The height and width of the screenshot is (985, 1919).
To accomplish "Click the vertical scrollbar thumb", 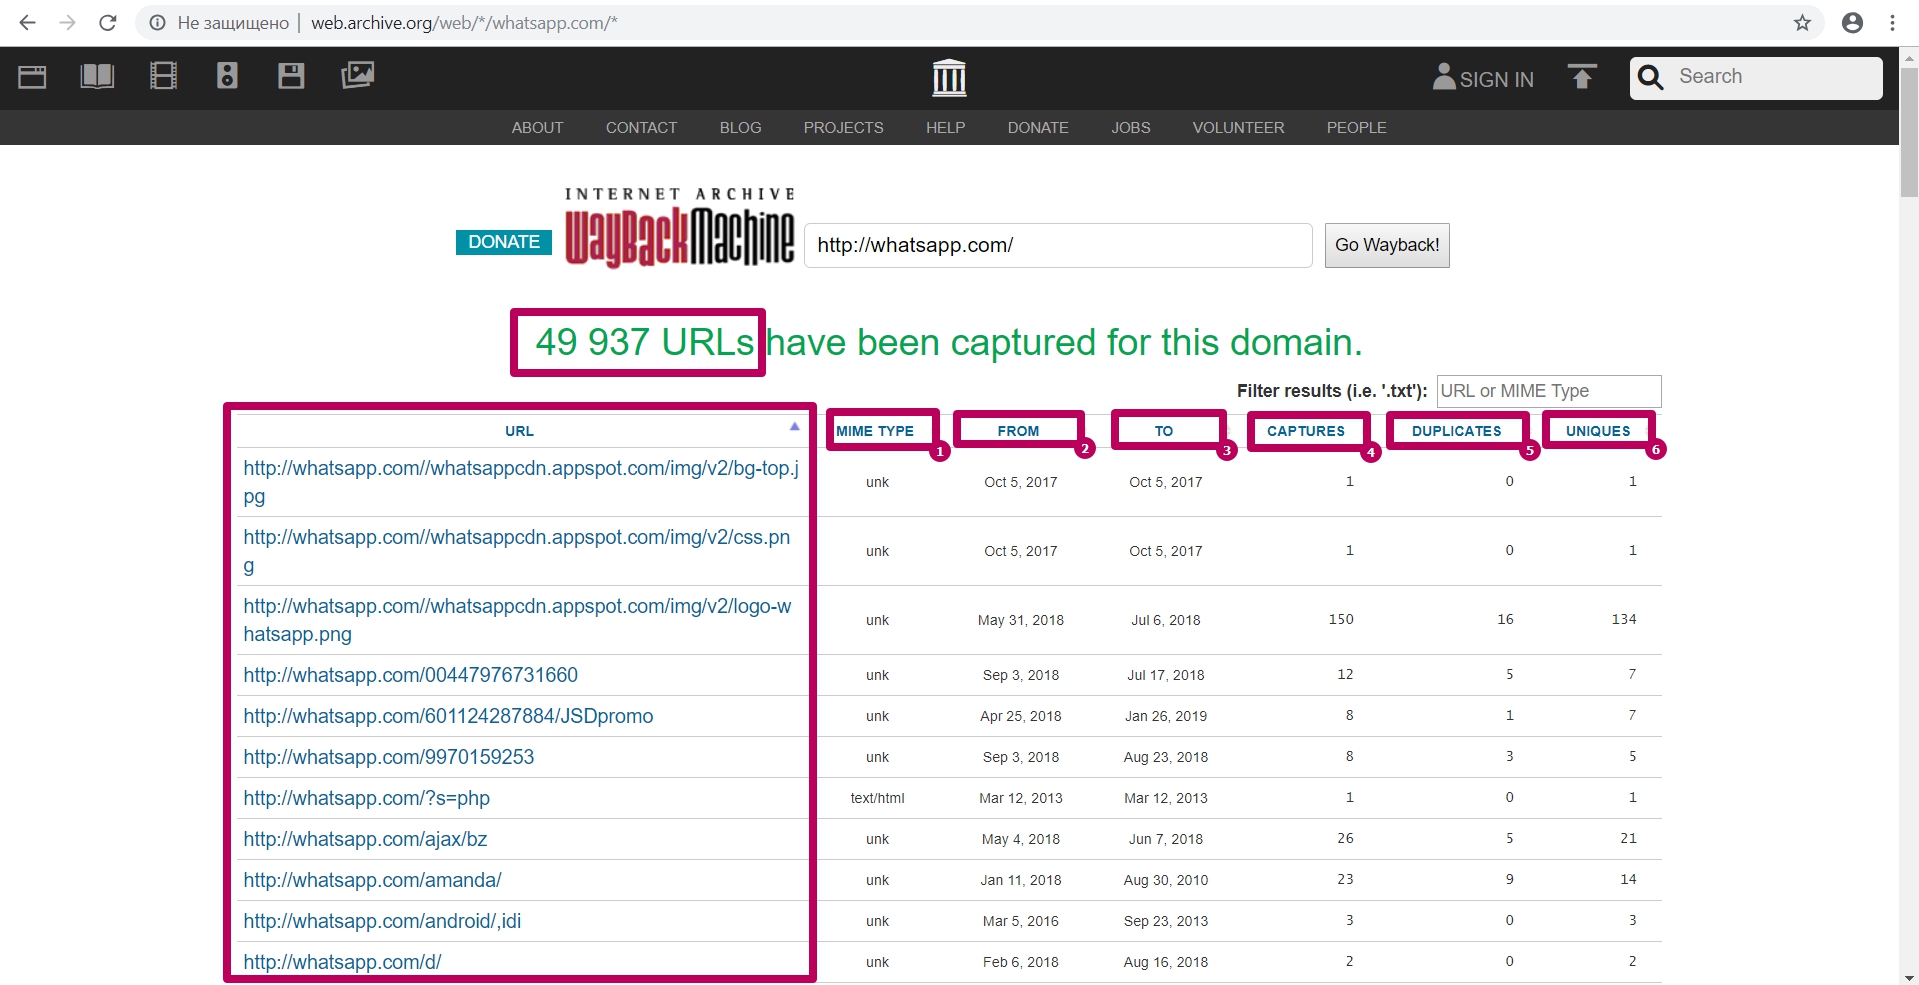I will click(x=1909, y=132).
